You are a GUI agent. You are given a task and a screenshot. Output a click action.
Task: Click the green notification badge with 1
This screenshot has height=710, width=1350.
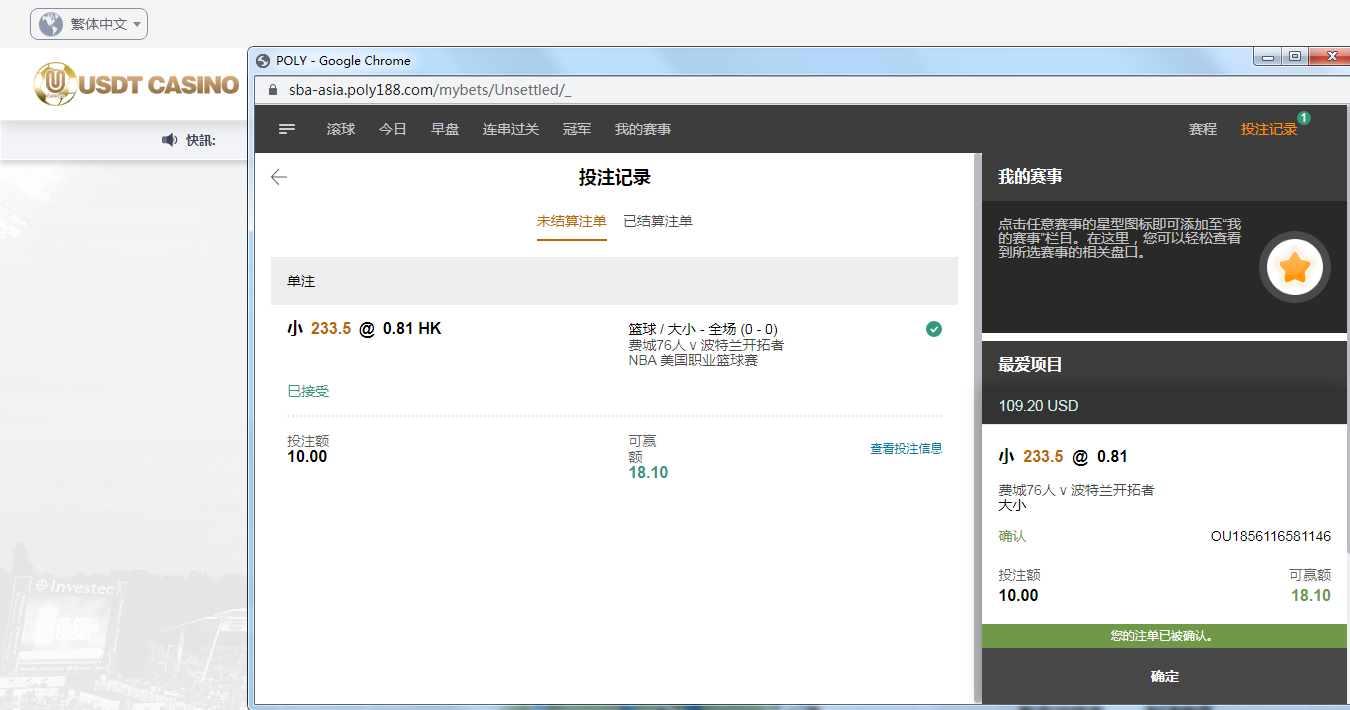(x=1304, y=118)
